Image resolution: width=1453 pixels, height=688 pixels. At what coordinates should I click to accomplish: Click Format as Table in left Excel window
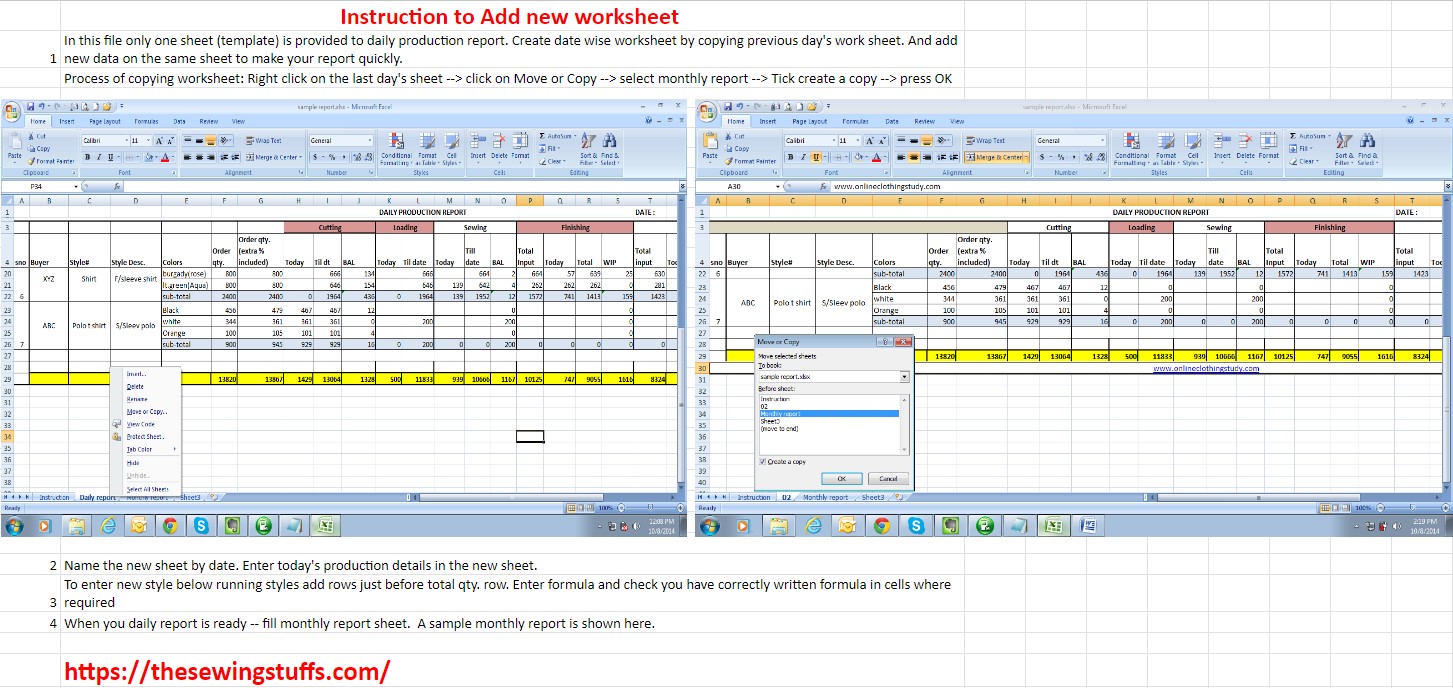coord(427,150)
